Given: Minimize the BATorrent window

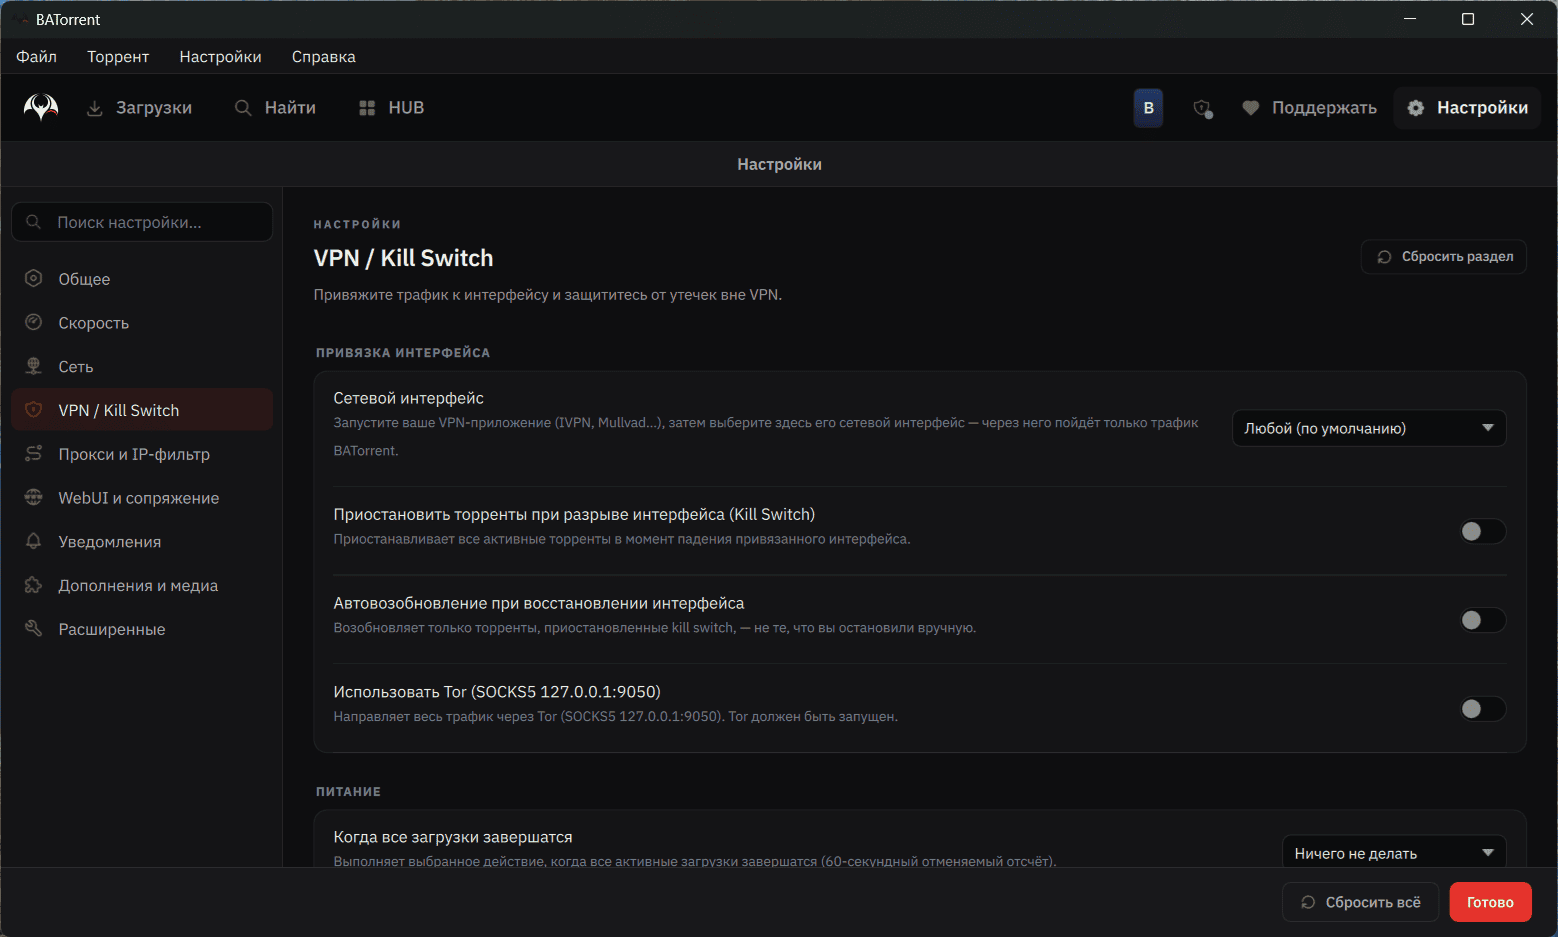Looking at the screenshot, I should (1410, 19).
